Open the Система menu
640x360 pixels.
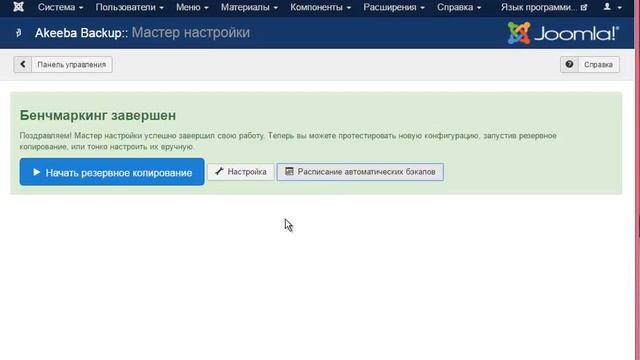click(x=60, y=7)
